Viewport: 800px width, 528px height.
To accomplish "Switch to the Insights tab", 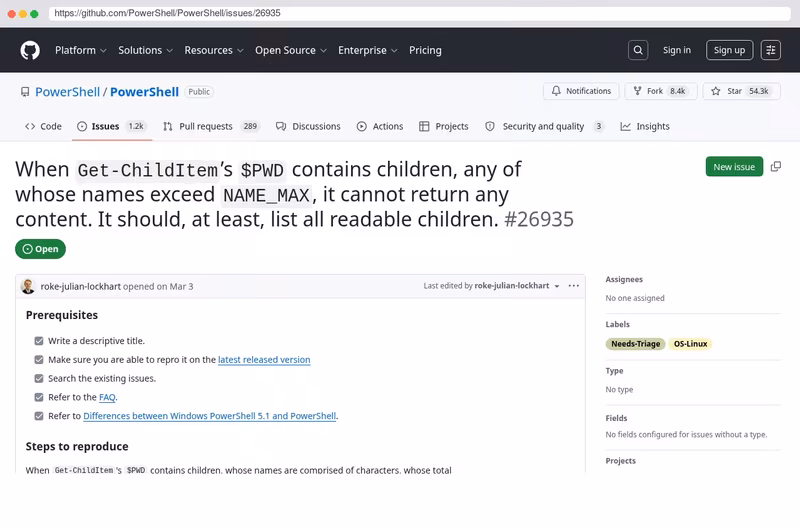I will [x=645, y=126].
